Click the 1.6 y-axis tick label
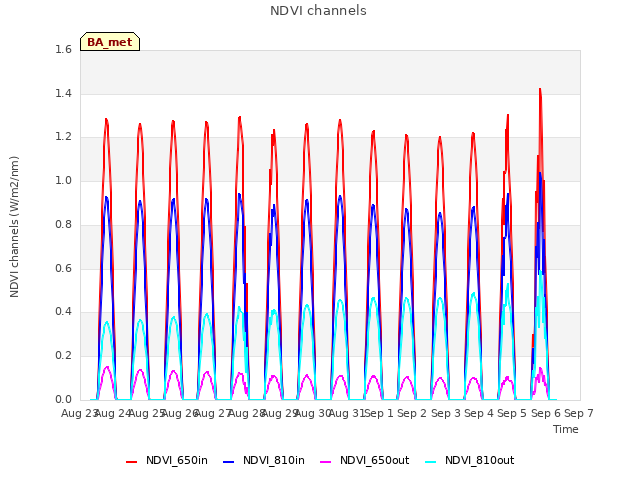640x480 pixels. point(63,49)
